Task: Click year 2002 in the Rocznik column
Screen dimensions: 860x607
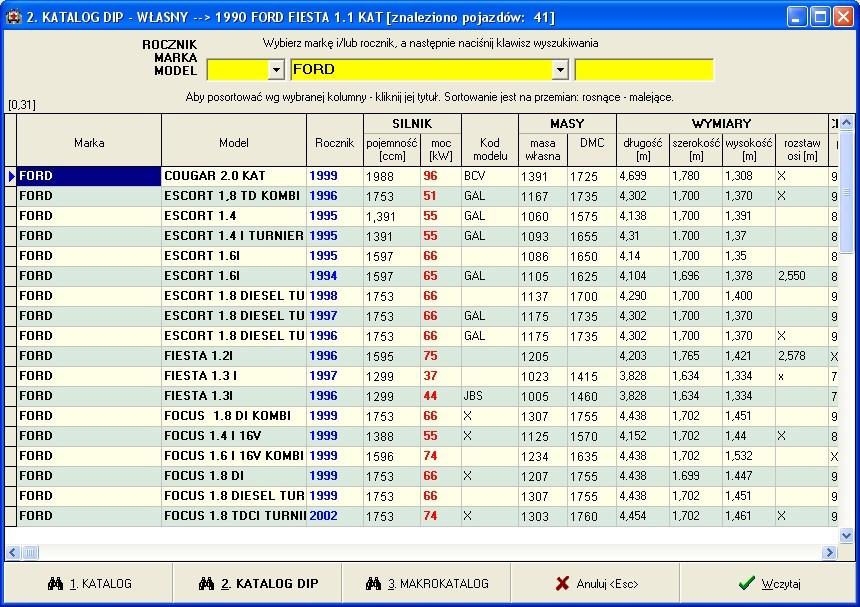Action: coord(335,516)
